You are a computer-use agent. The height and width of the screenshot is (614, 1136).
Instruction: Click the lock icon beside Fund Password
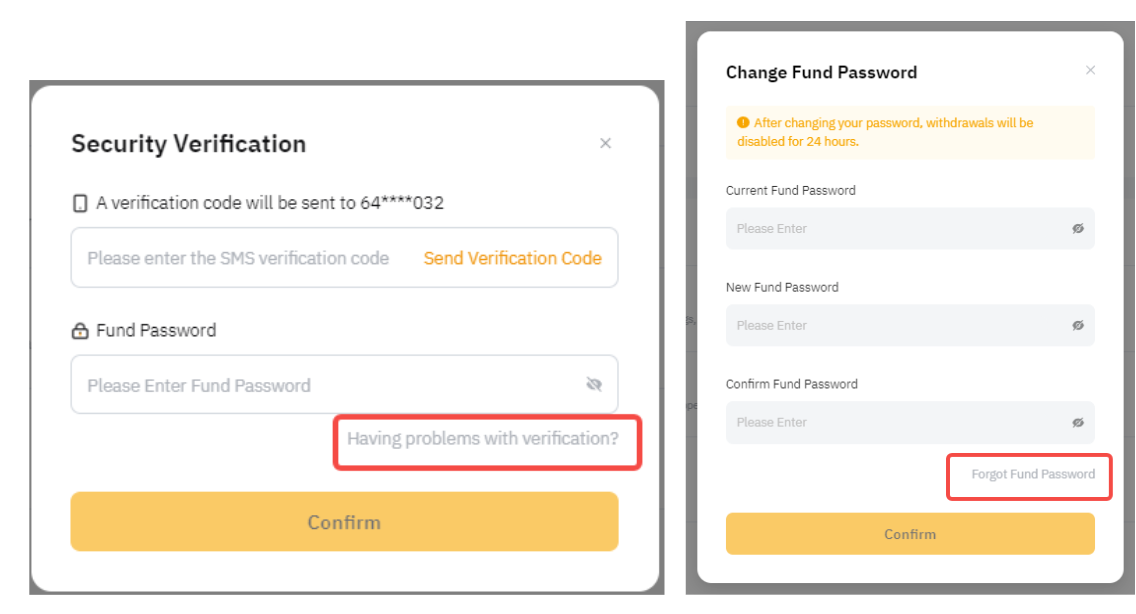pos(80,331)
